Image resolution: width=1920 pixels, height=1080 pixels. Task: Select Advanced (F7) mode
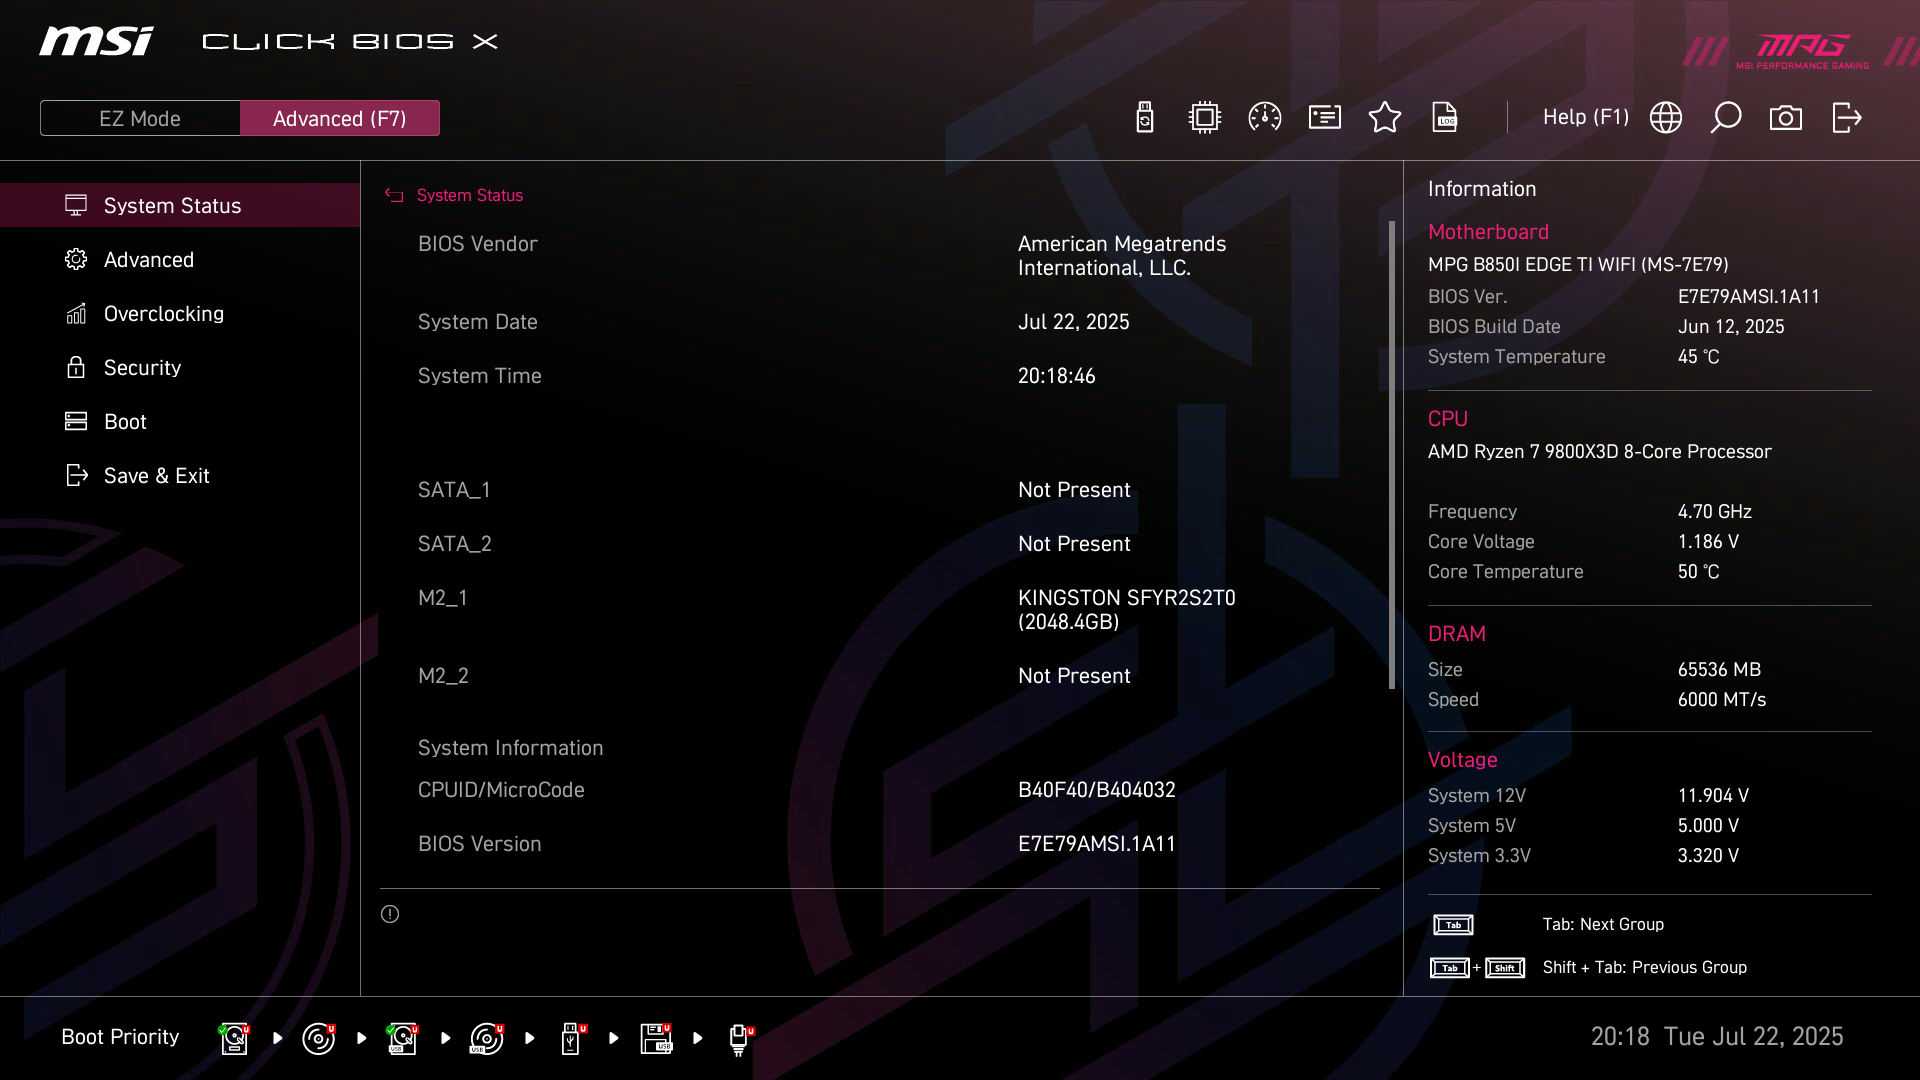point(339,118)
